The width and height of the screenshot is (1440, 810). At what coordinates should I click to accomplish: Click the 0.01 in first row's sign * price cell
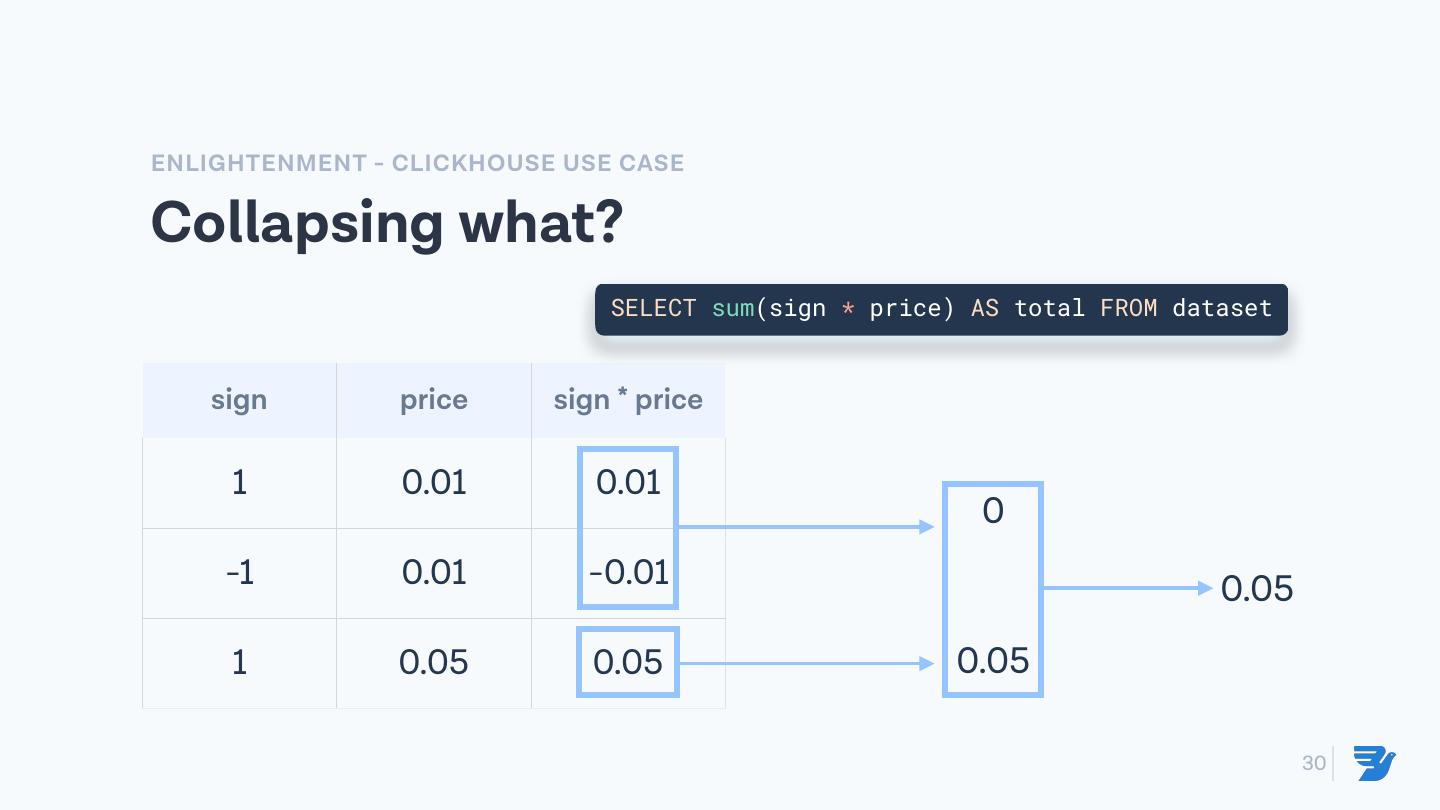[629, 482]
